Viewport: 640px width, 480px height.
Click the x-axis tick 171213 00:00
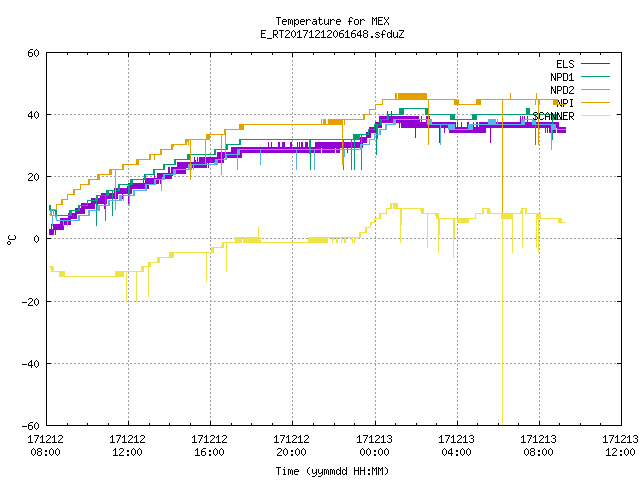374,446
